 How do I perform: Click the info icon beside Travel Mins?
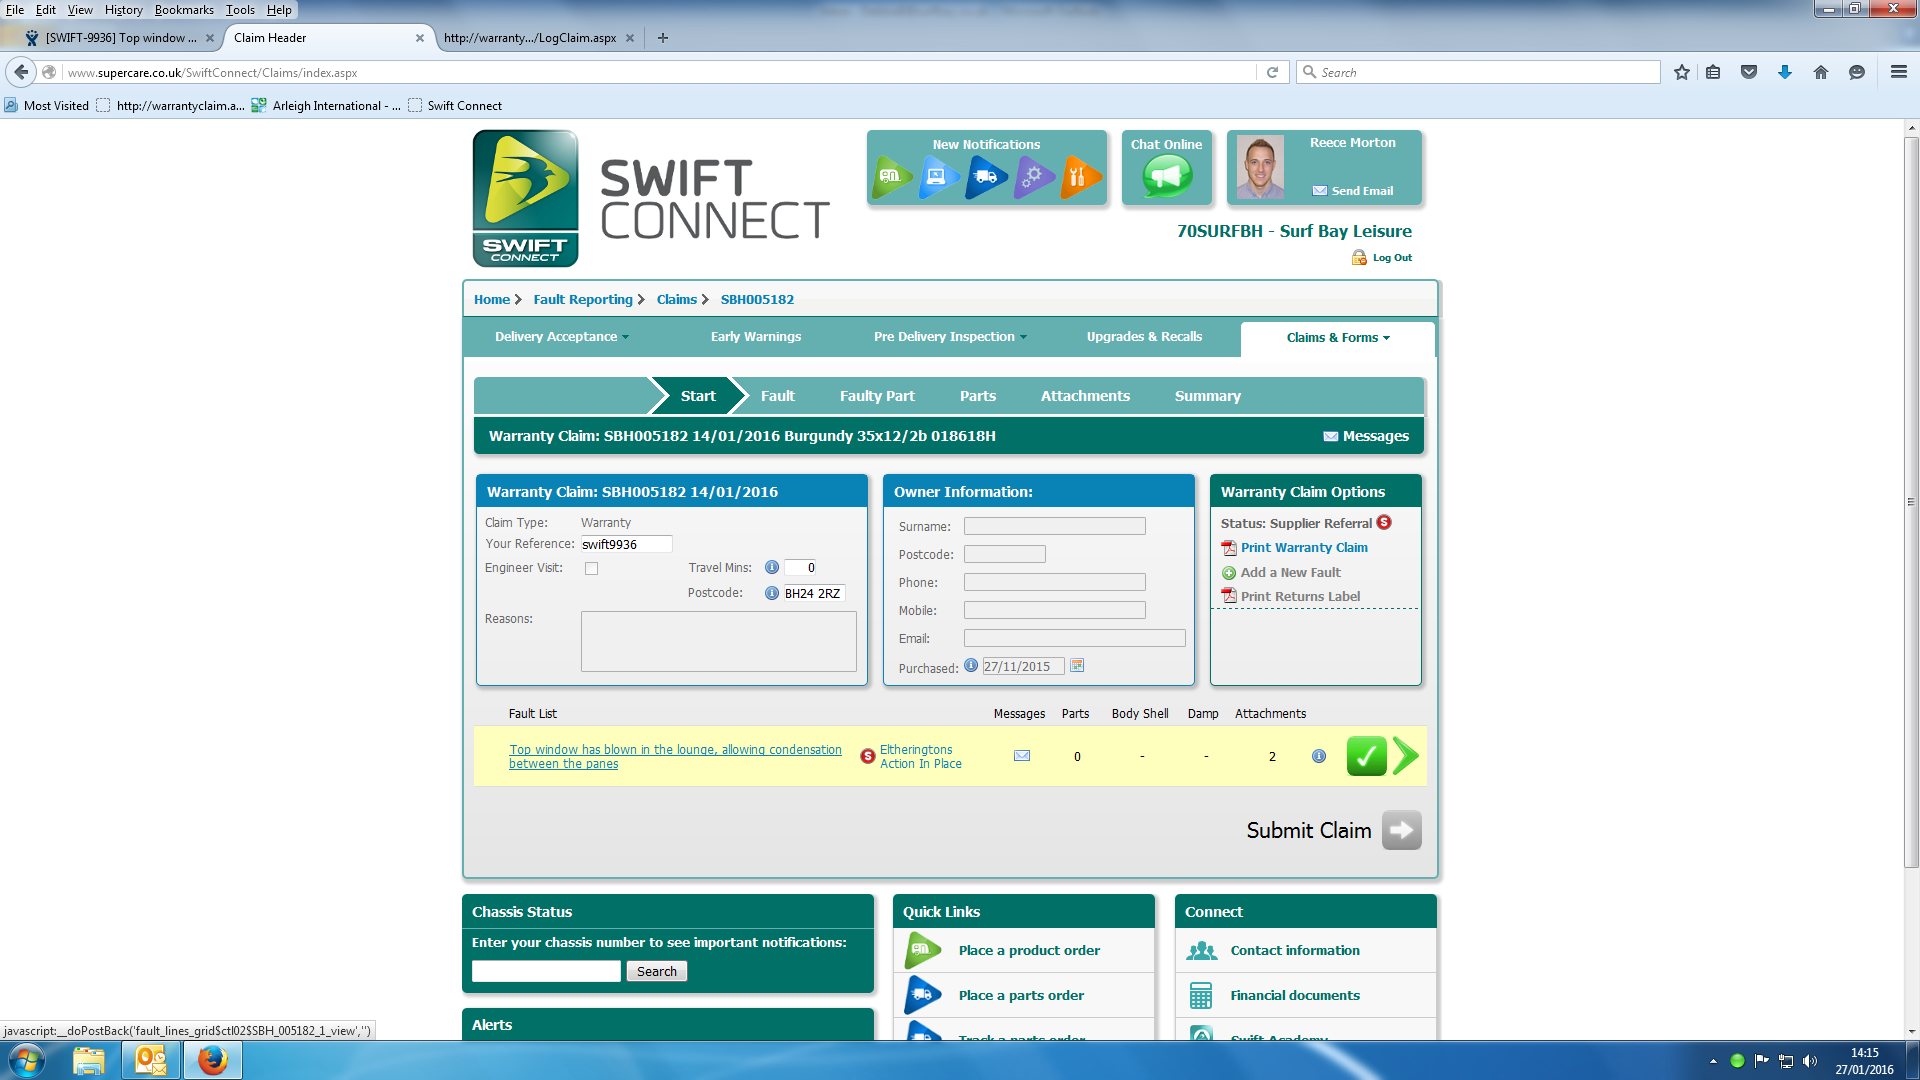tap(771, 567)
